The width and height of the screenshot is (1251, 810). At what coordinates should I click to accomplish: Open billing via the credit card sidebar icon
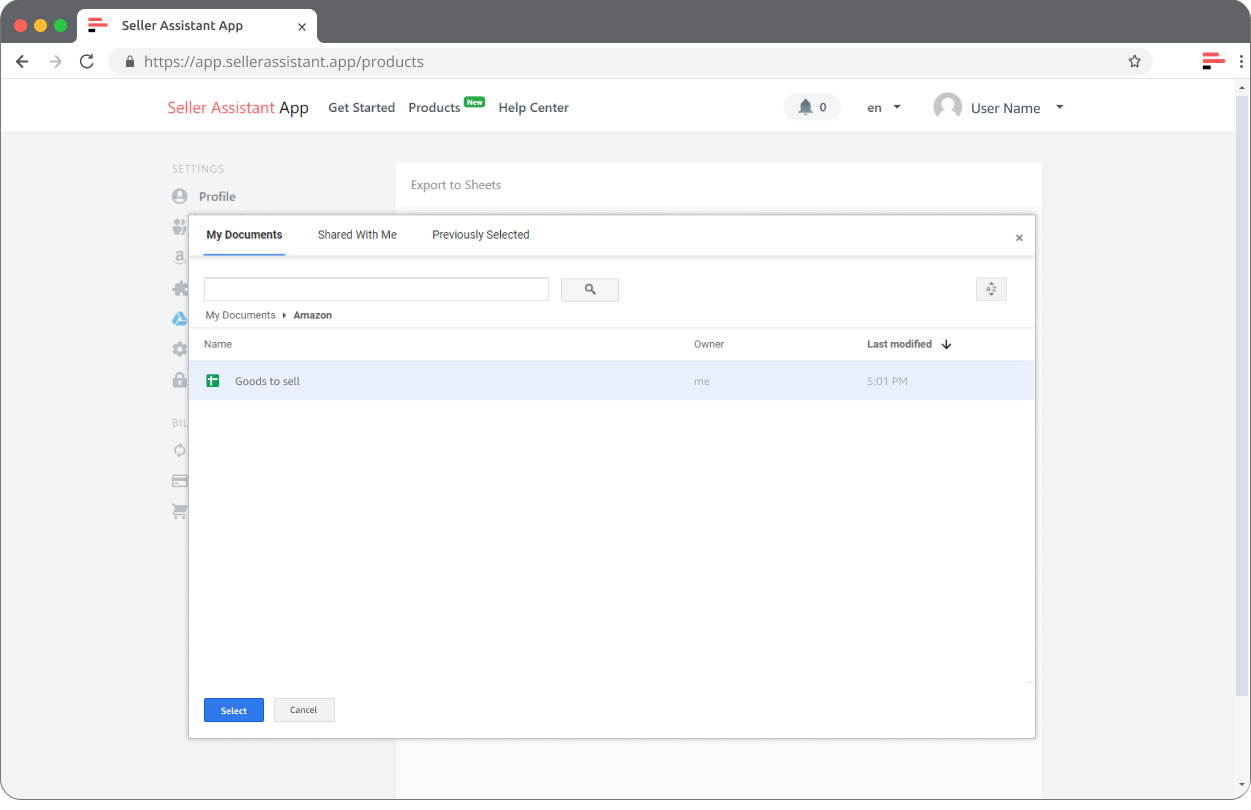point(179,480)
